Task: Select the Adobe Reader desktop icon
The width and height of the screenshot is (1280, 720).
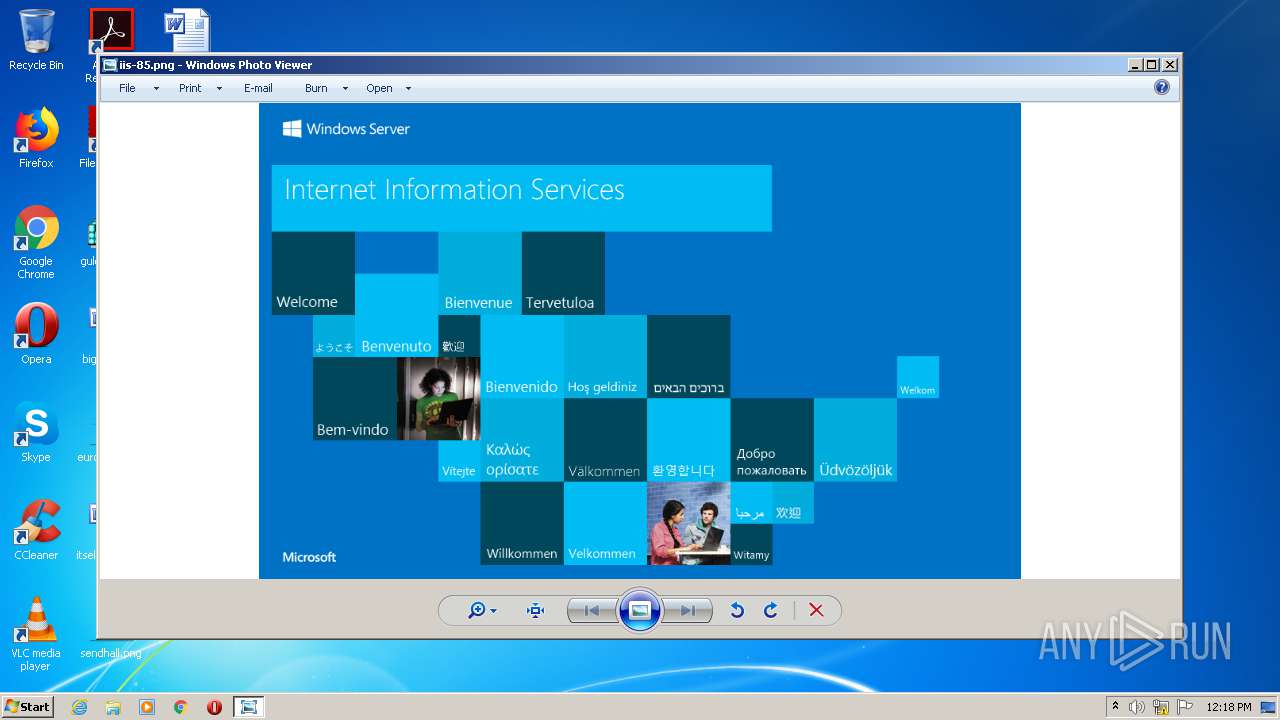Action: pos(111,30)
